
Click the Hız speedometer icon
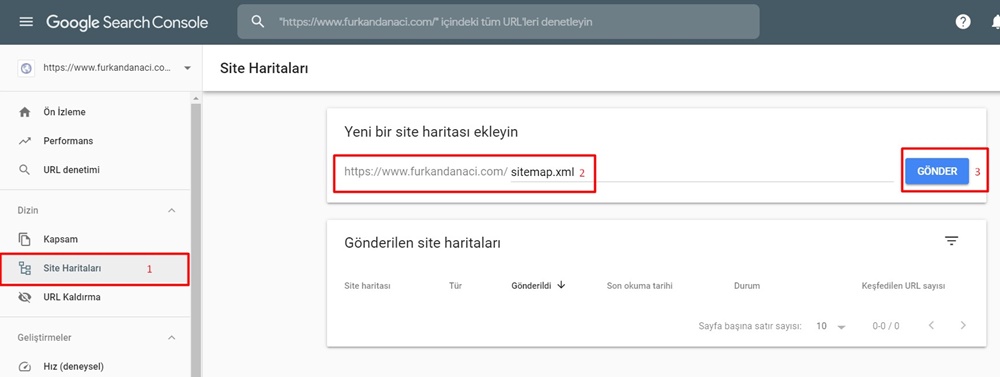(25, 367)
